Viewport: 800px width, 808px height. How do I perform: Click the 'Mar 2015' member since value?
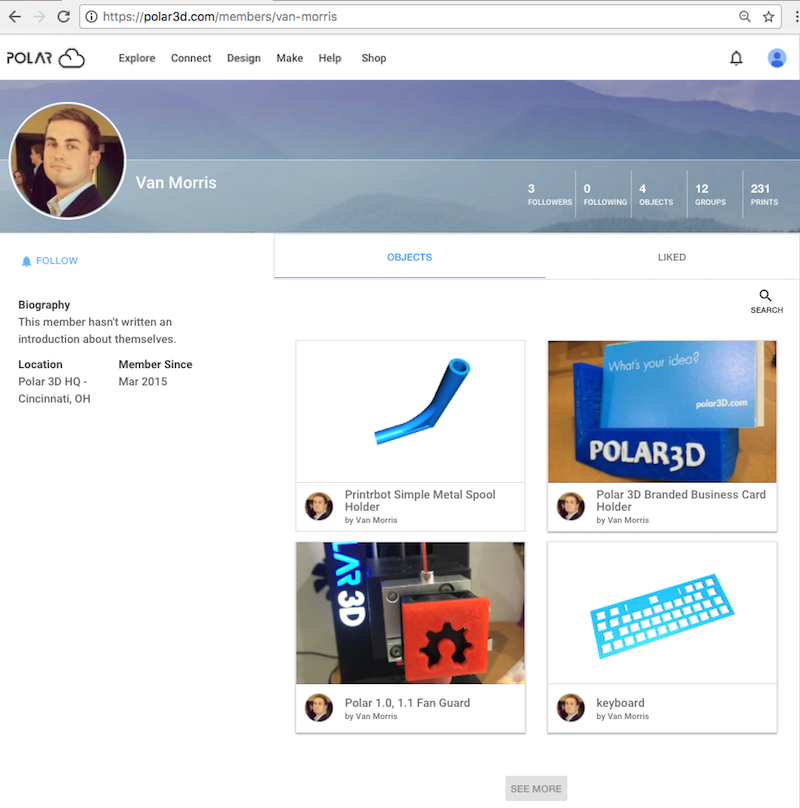(x=143, y=381)
